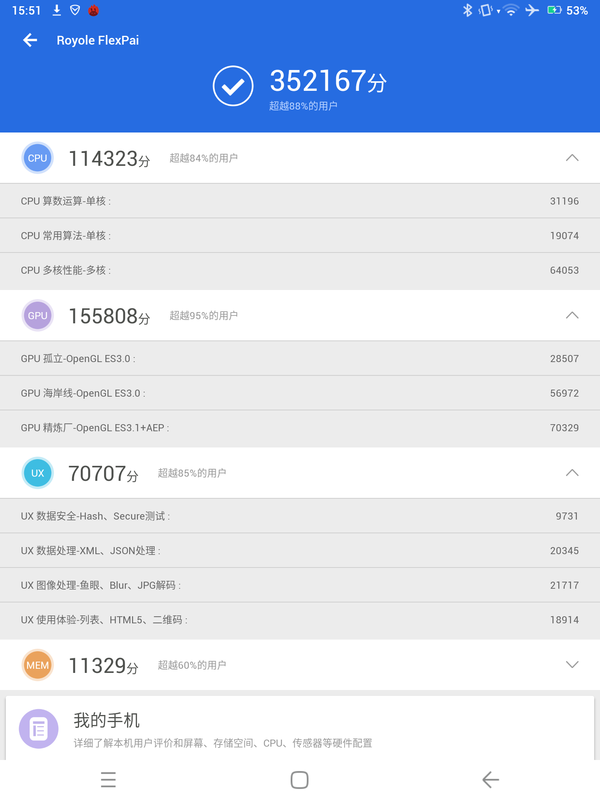The image size is (600, 800).
Task: Tap the value 21717
Action: click(564, 585)
